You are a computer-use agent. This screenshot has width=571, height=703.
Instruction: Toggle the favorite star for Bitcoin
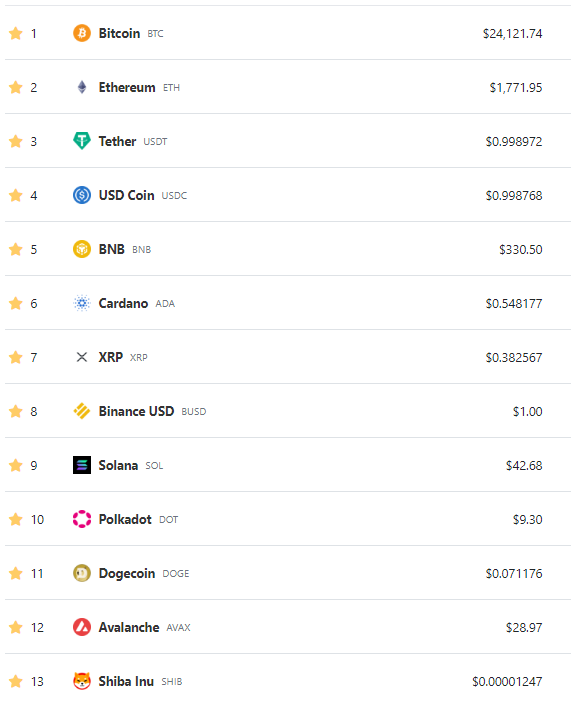pos(16,33)
